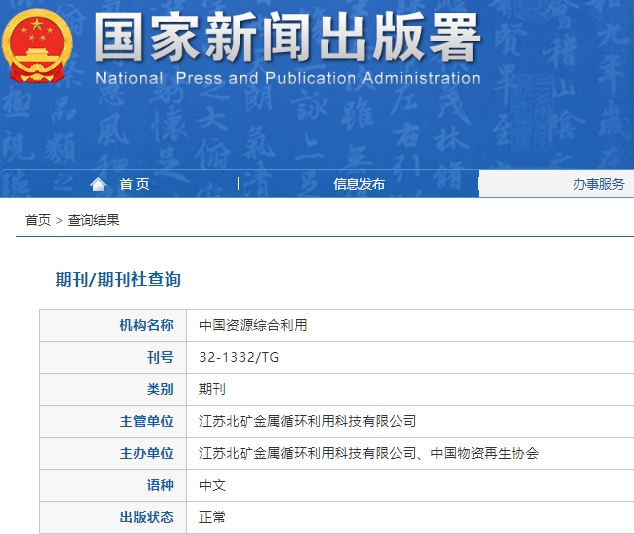634x534 pixels.
Task: Click the 国家新闻出版署 site title
Action: click(288, 39)
